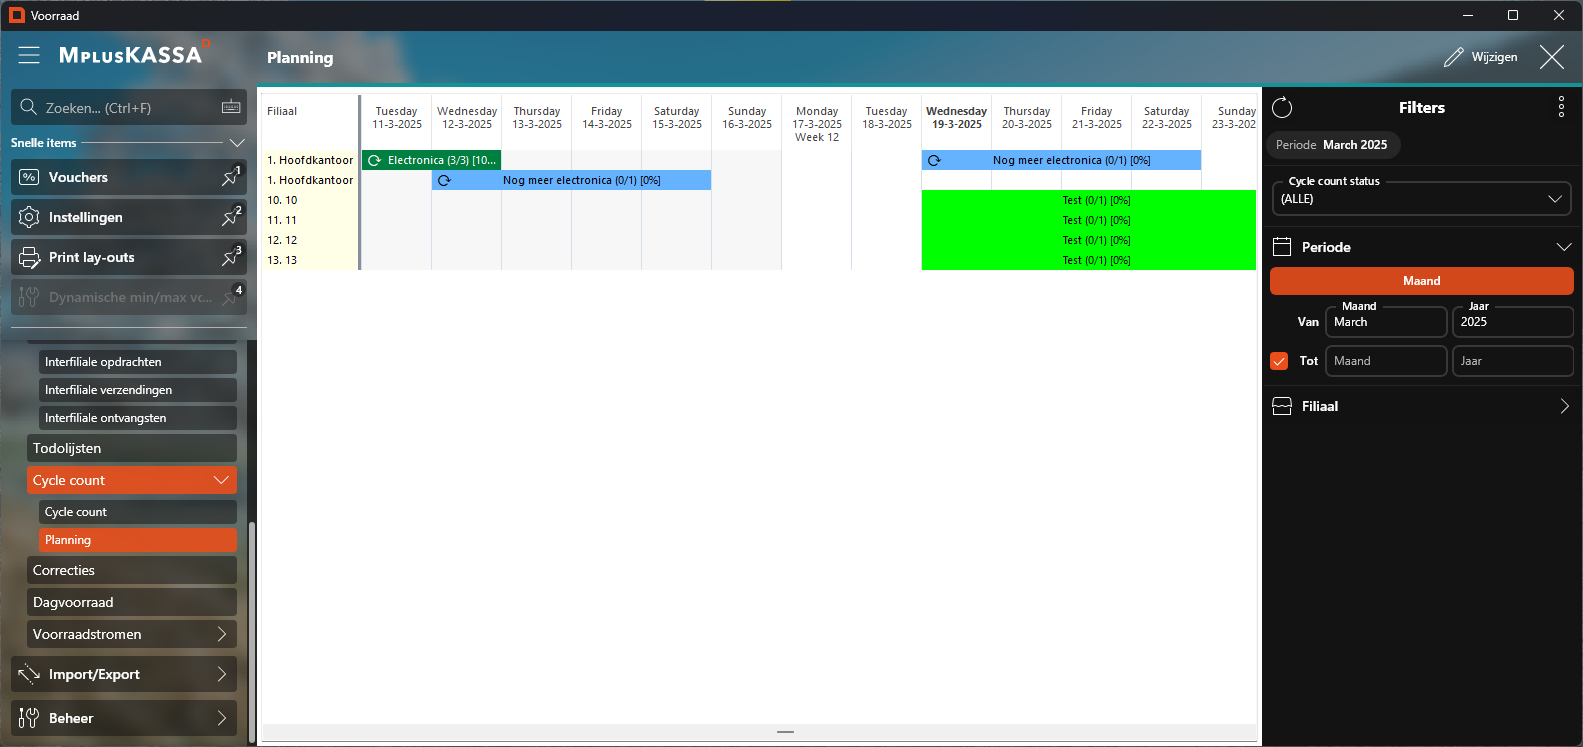Click the on-screen keyboard icon in search
Screen dimensions: 1583x747
231,107
